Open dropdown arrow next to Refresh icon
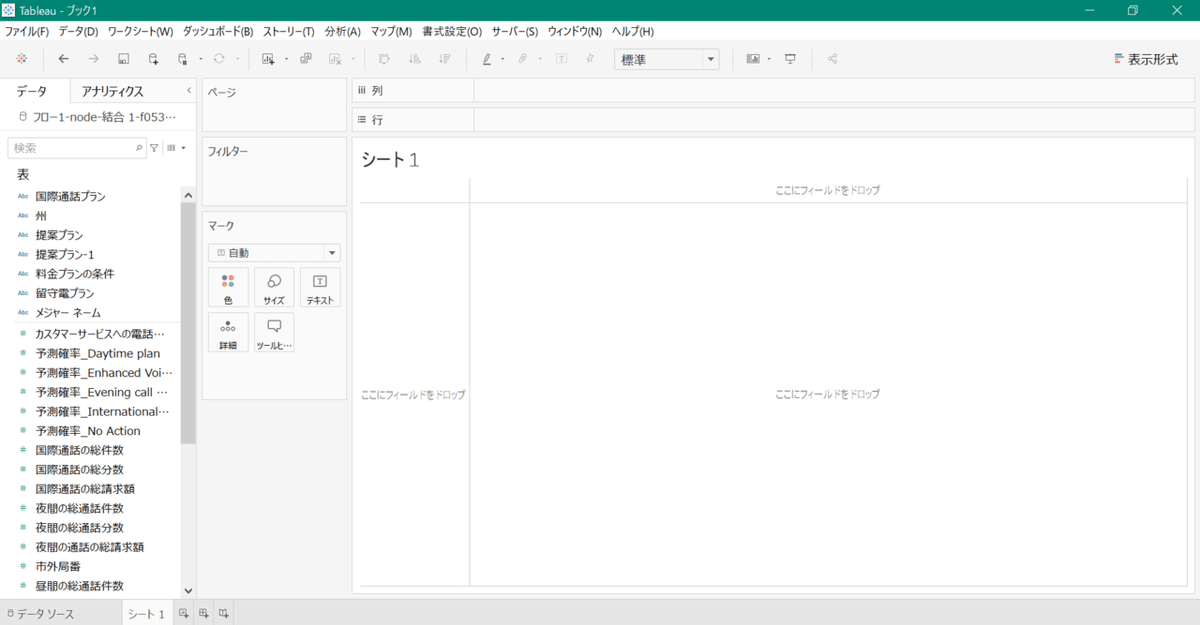 click(237, 59)
